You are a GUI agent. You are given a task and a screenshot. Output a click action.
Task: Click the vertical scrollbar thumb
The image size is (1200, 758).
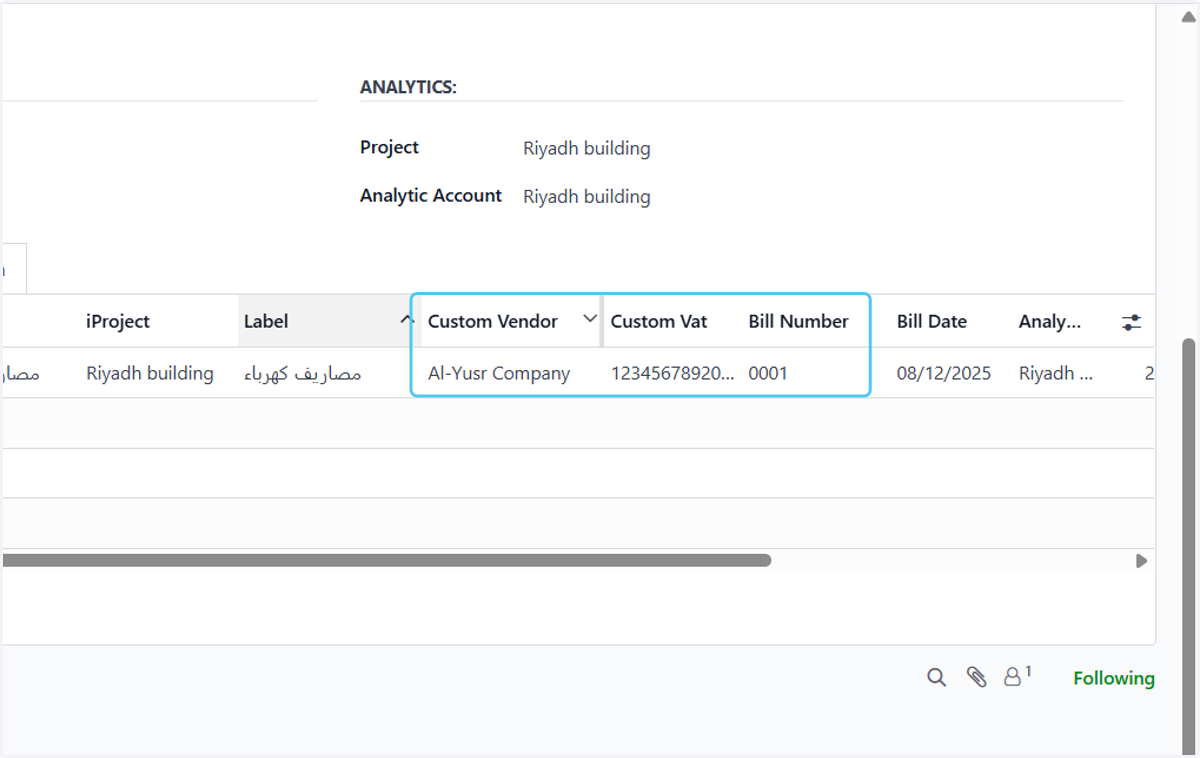point(1188,545)
